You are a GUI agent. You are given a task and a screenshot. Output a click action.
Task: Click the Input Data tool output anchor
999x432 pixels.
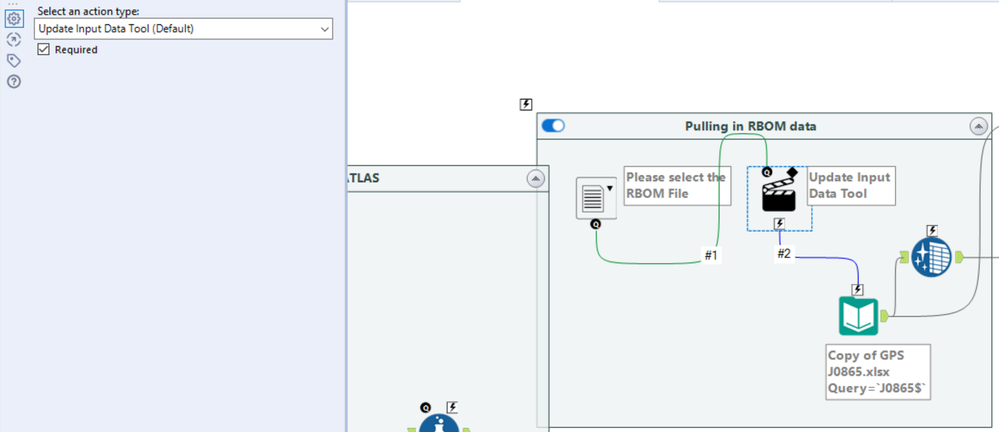(x=884, y=315)
